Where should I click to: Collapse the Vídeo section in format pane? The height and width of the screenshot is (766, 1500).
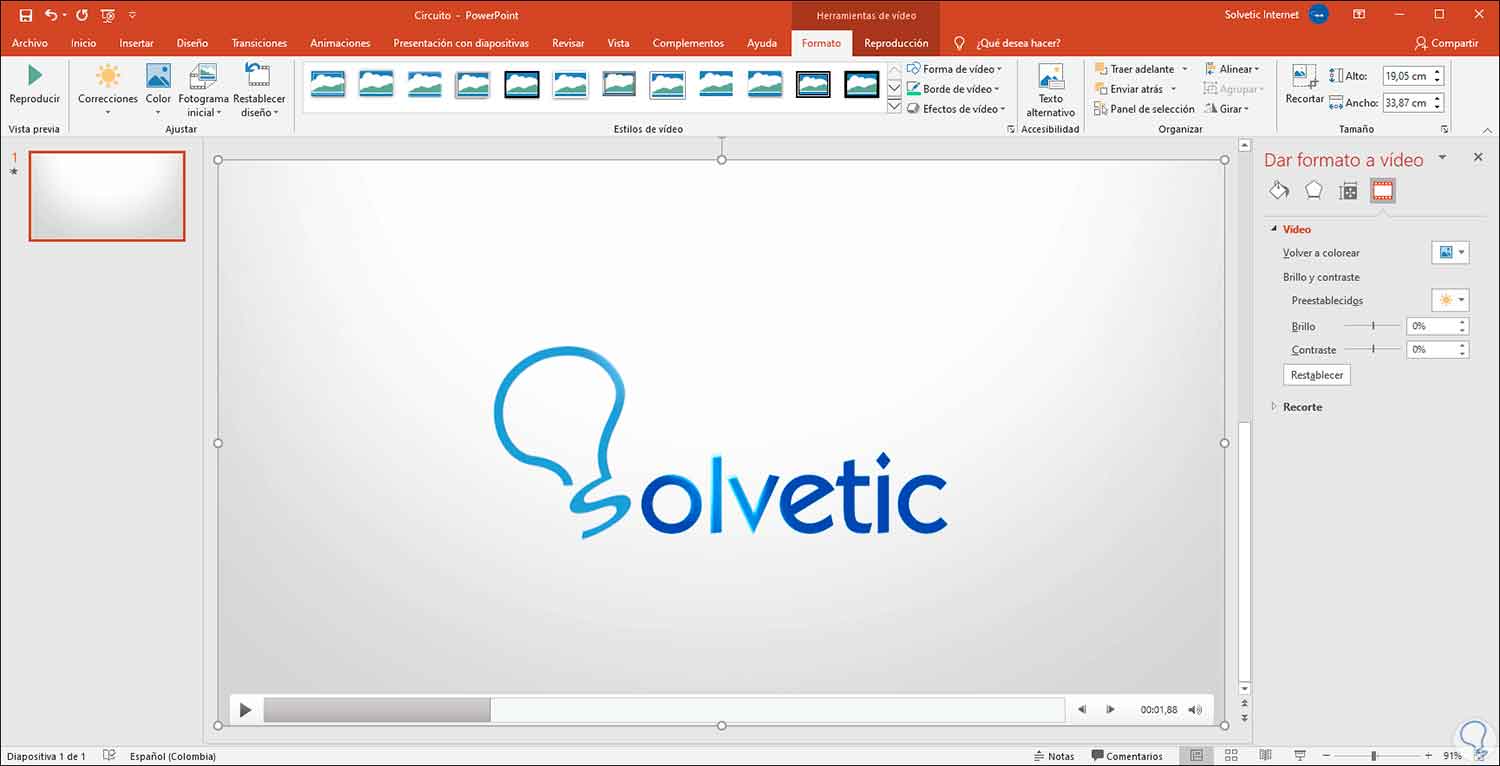point(1274,229)
